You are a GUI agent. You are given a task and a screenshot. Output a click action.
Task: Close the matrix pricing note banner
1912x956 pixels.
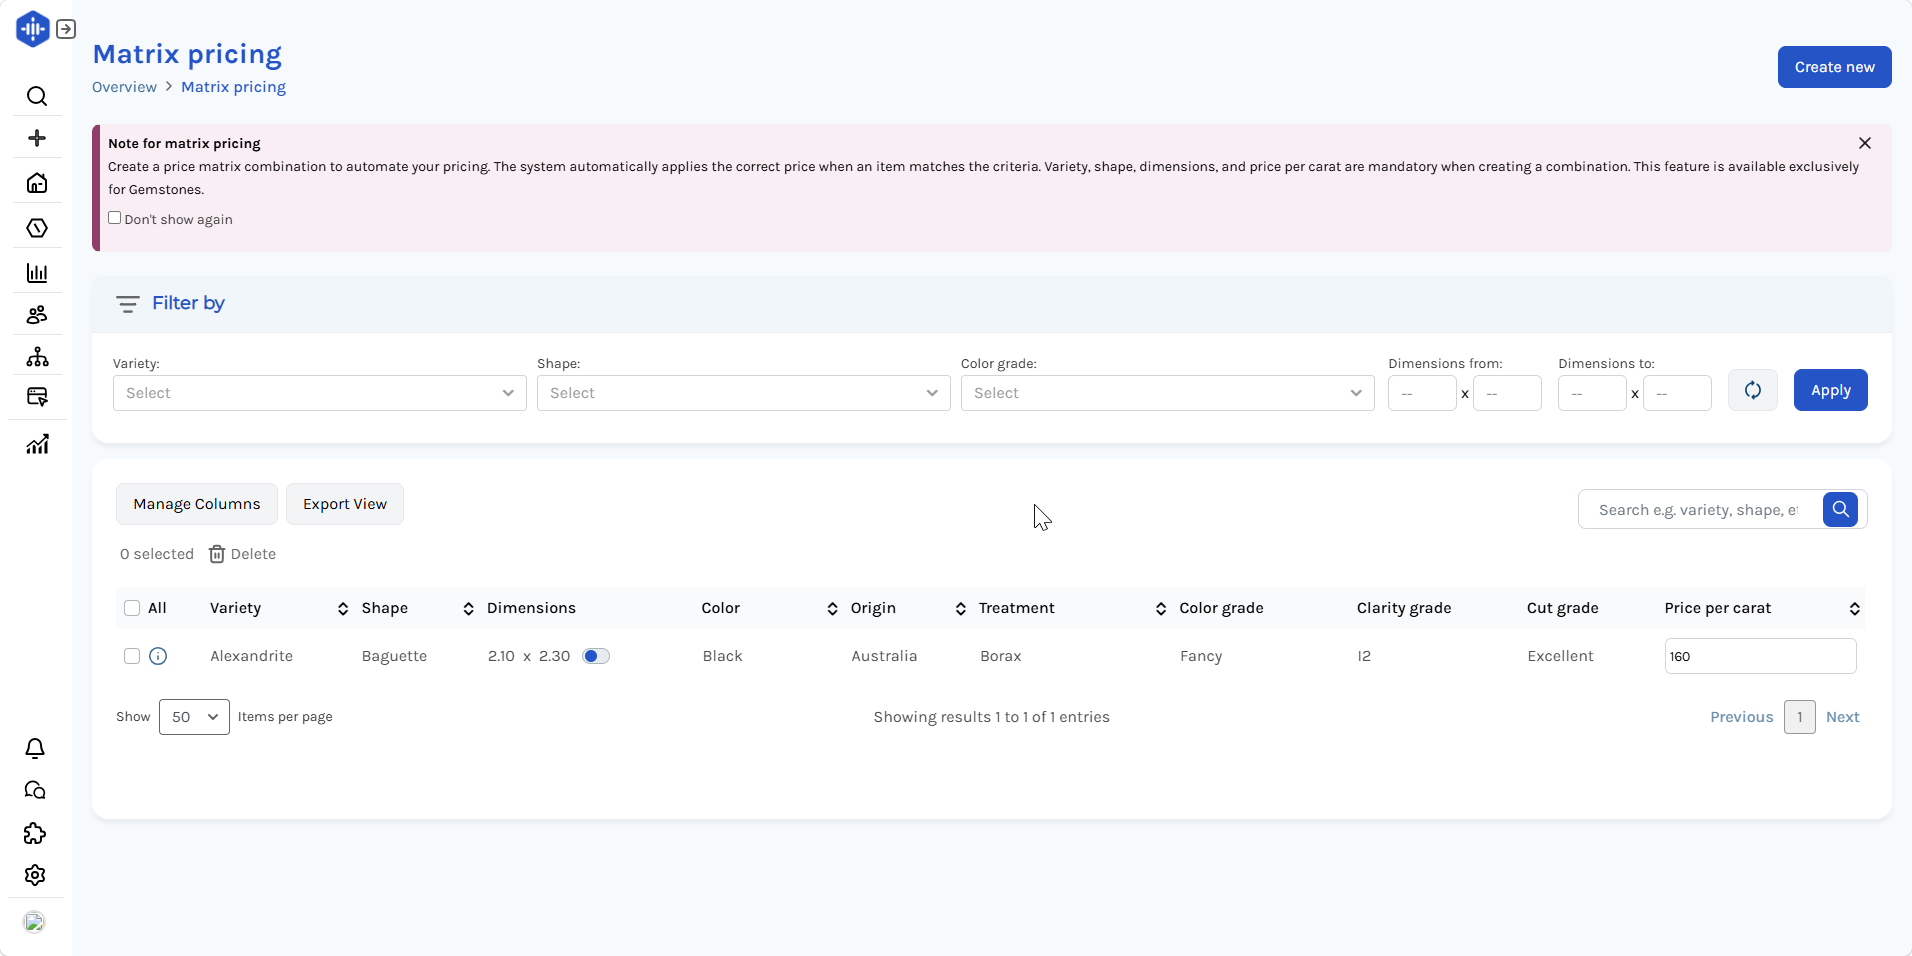click(1865, 143)
